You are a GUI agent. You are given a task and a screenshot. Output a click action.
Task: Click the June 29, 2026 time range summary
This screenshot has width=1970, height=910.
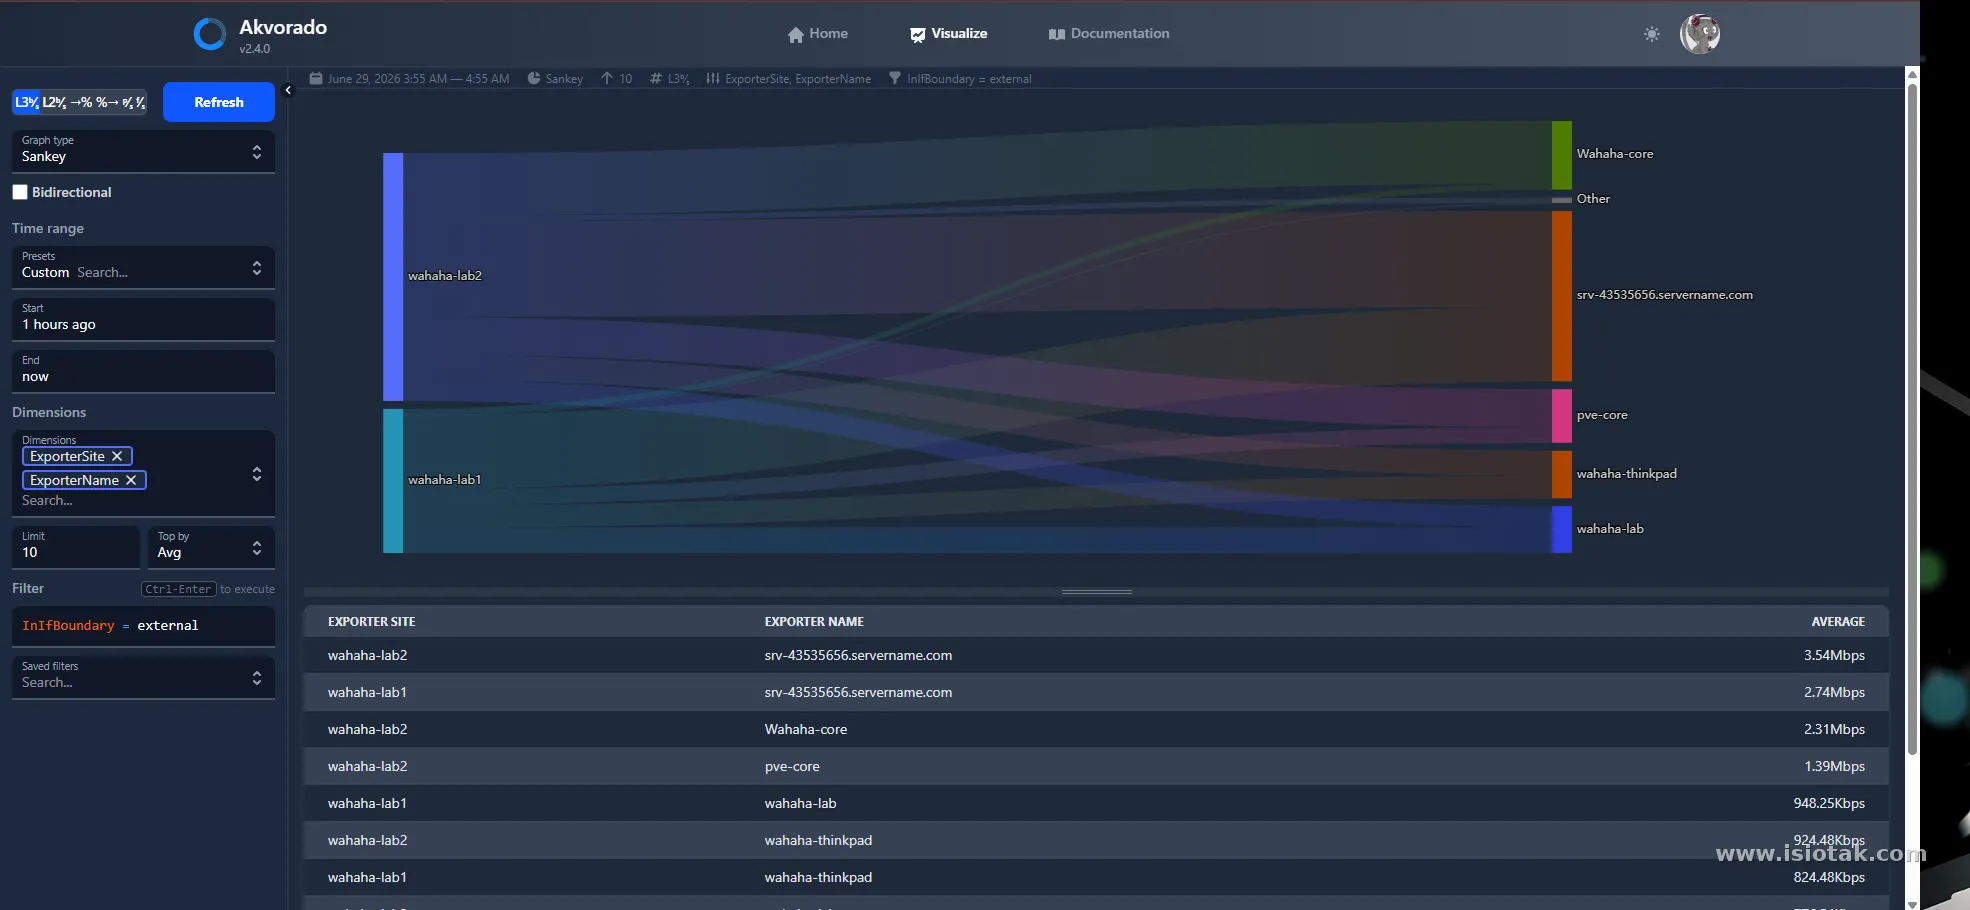click(x=418, y=79)
